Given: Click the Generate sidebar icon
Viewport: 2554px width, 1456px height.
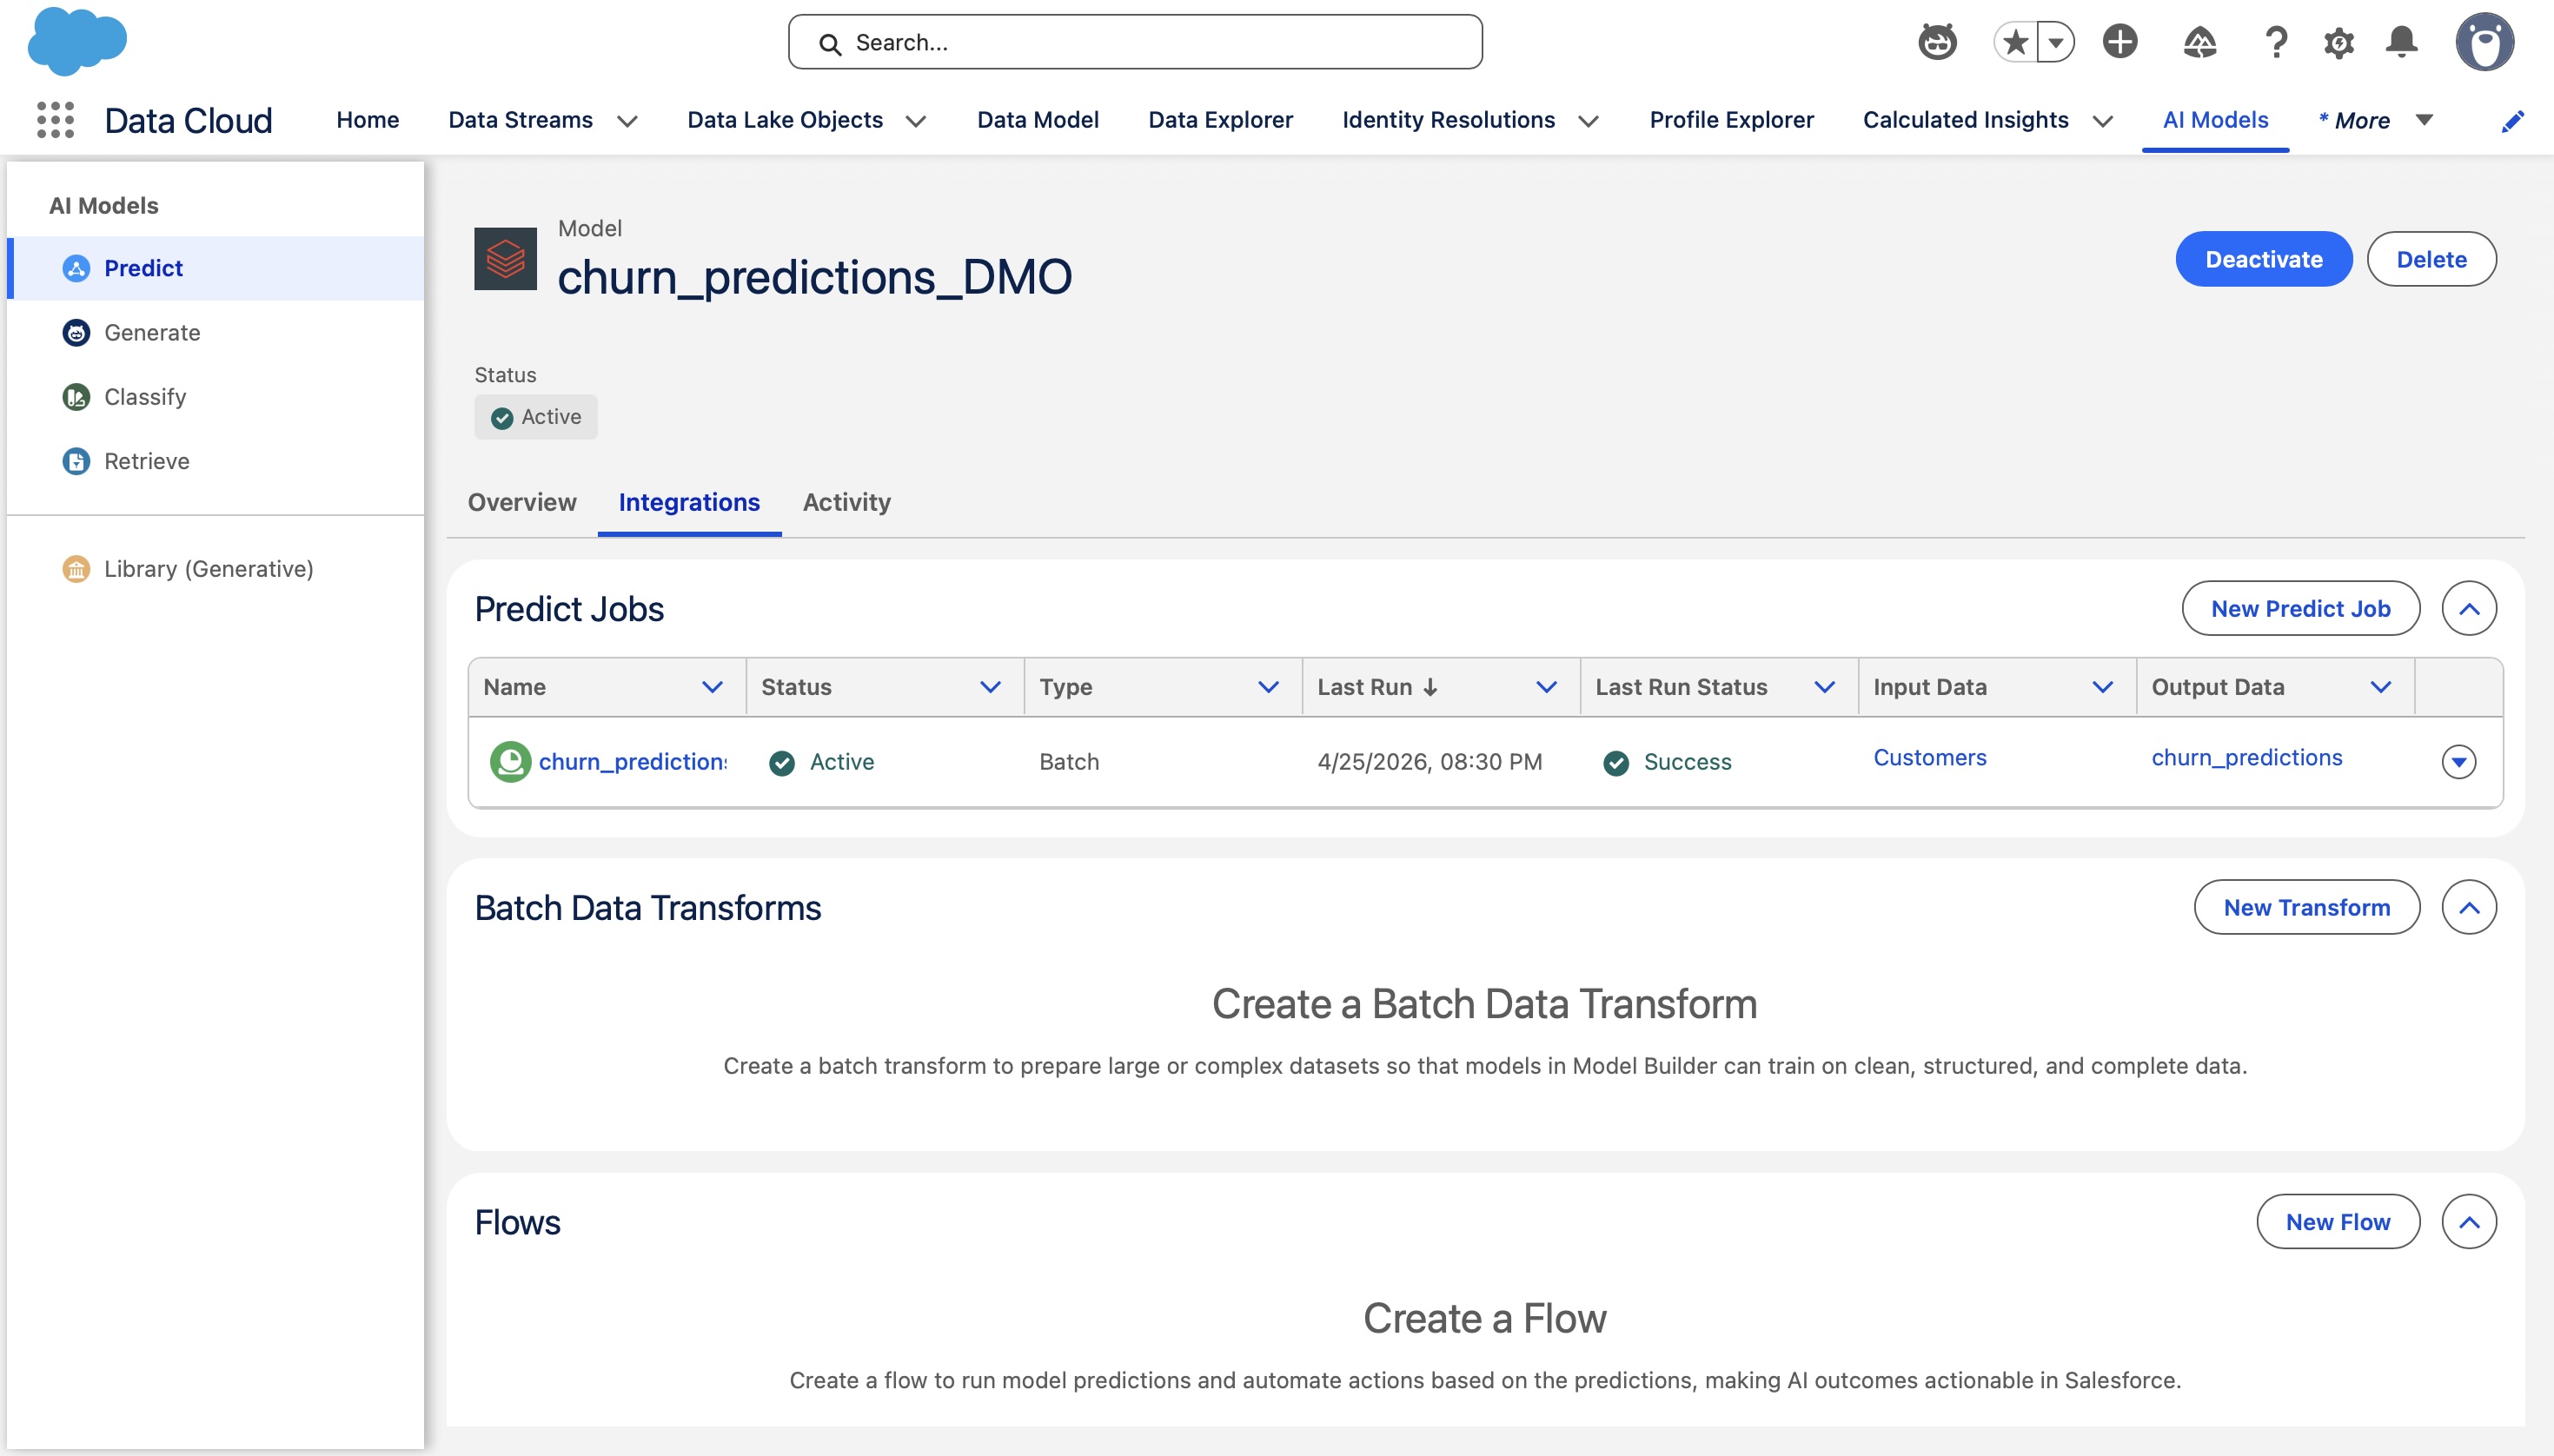Looking at the screenshot, I should (x=76, y=333).
